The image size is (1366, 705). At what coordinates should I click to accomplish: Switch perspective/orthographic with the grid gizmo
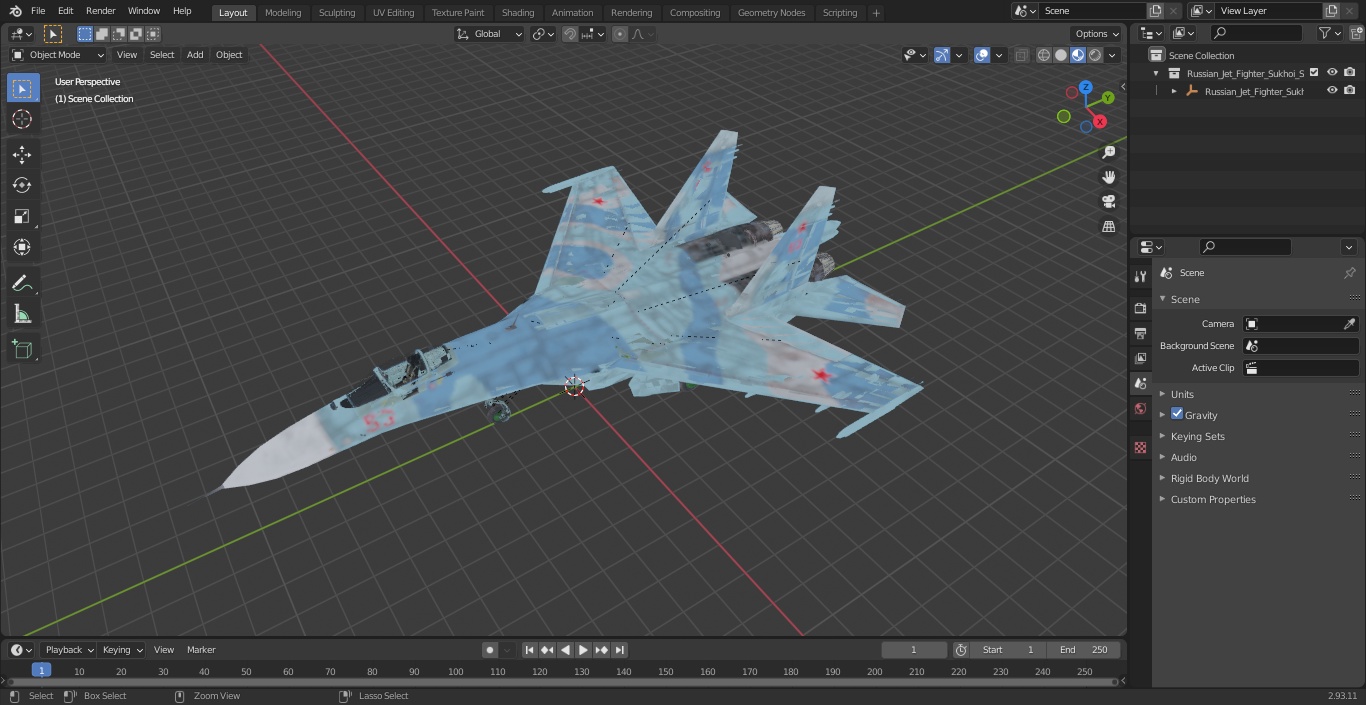[1108, 227]
